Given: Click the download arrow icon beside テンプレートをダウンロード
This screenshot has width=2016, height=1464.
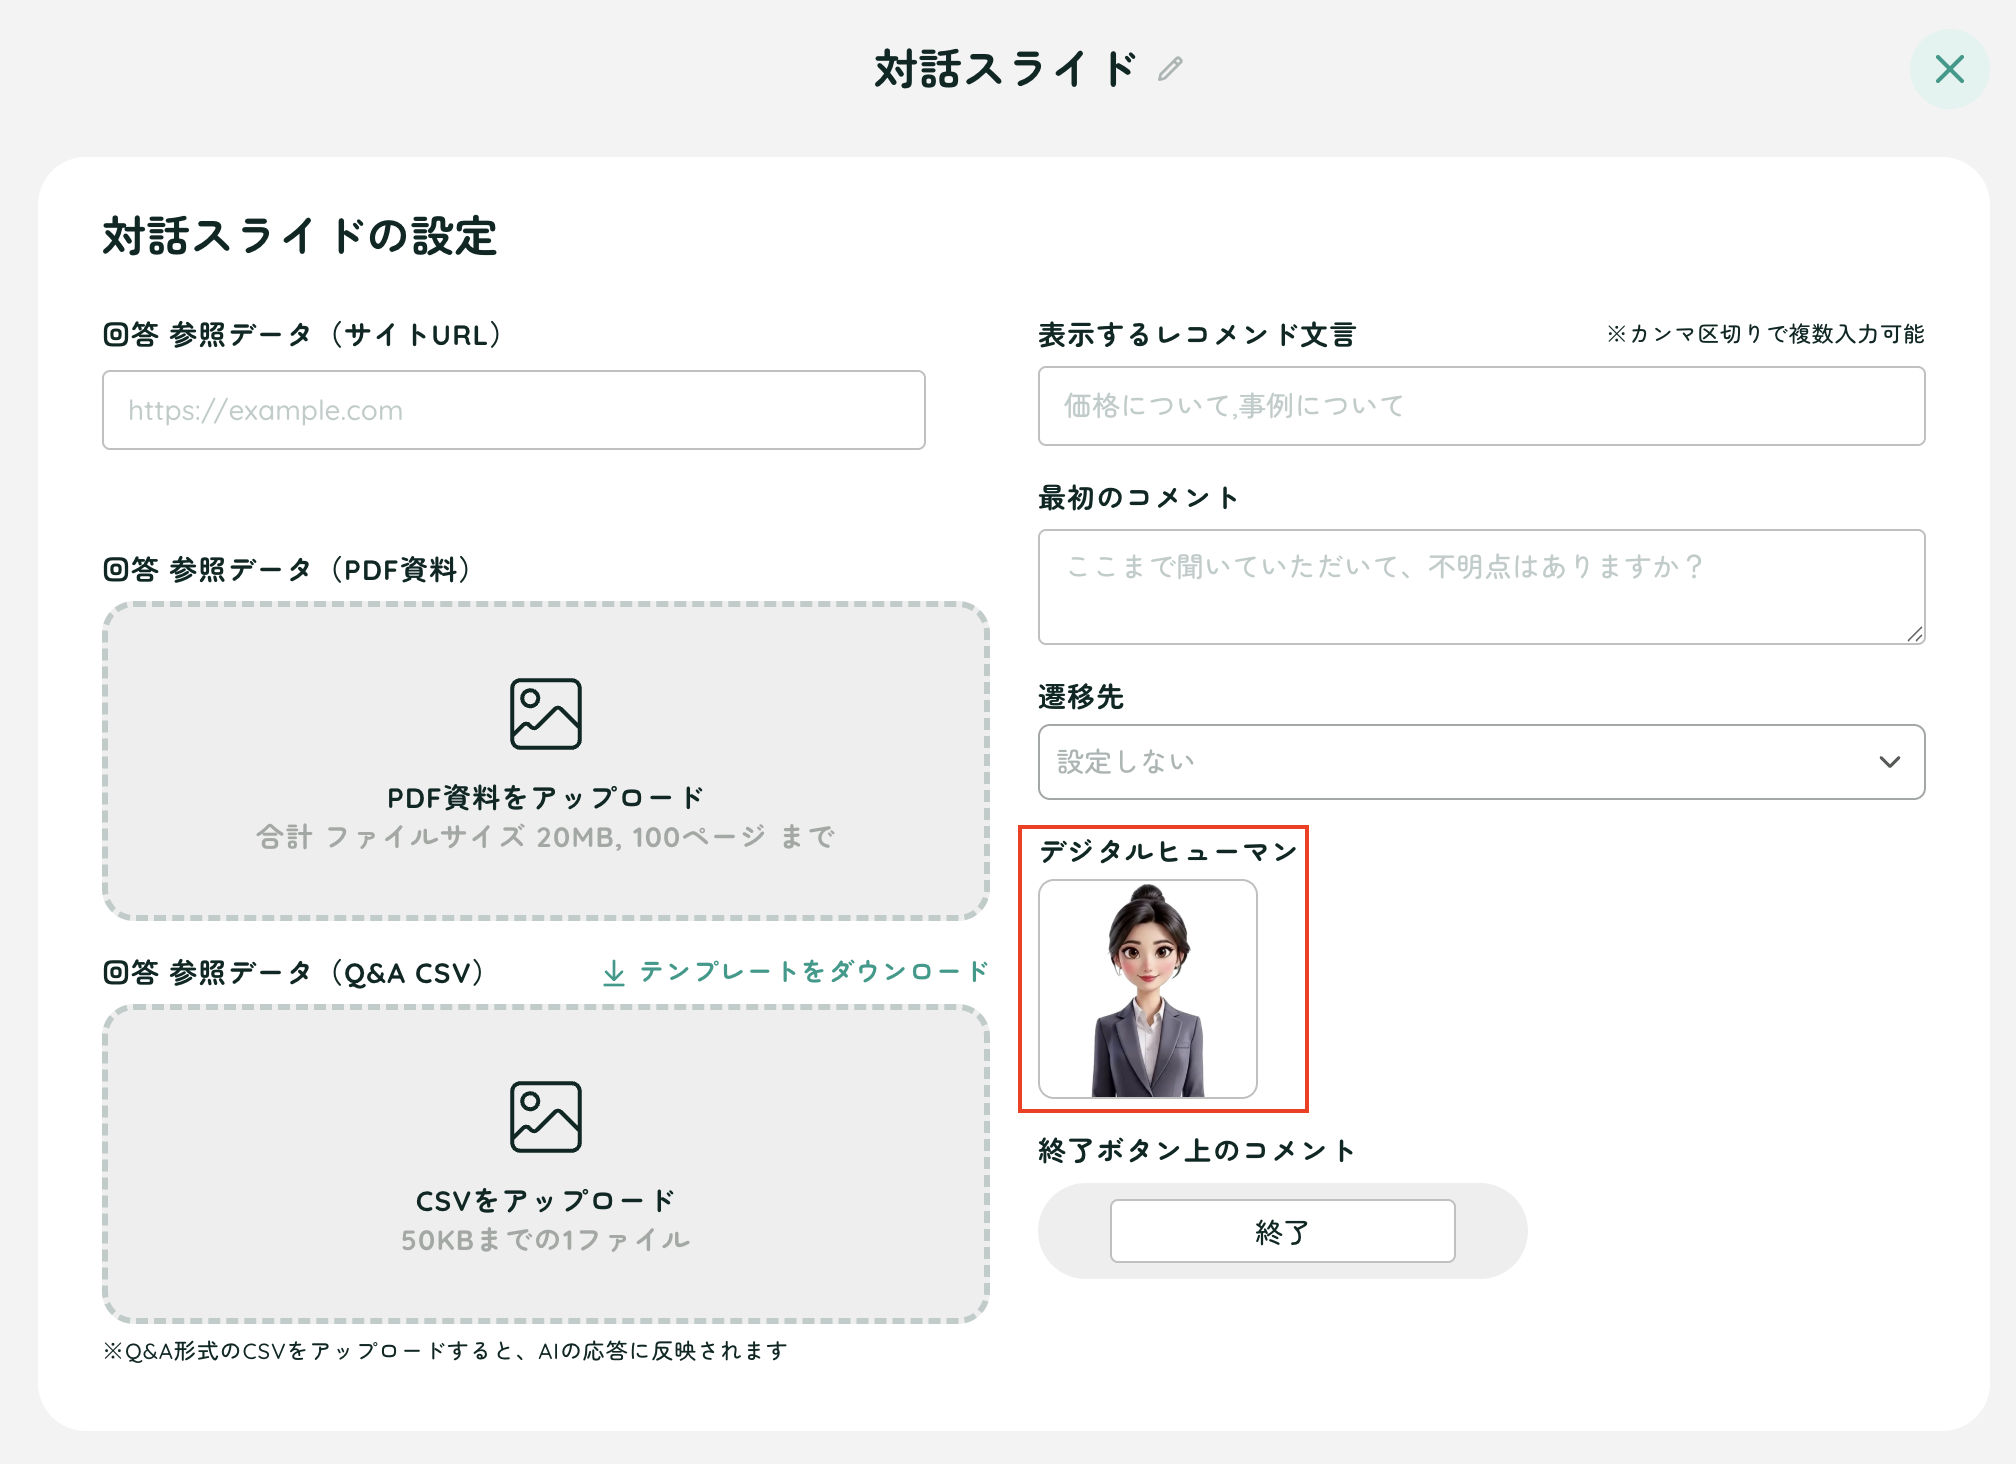Looking at the screenshot, I should pyautogui.click(x=614, y=972).
